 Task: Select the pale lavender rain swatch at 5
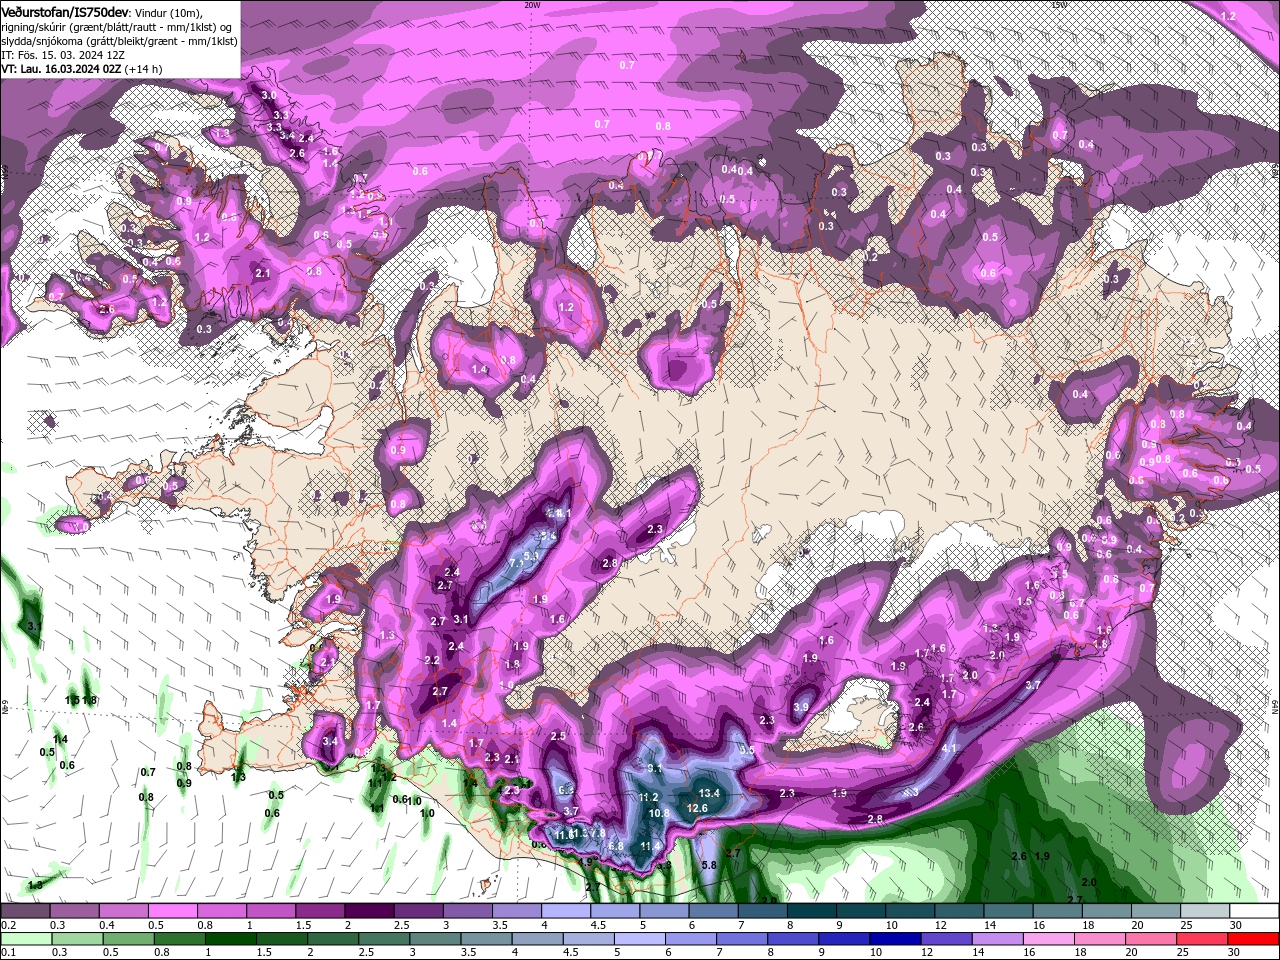click(x=639, y=939)
